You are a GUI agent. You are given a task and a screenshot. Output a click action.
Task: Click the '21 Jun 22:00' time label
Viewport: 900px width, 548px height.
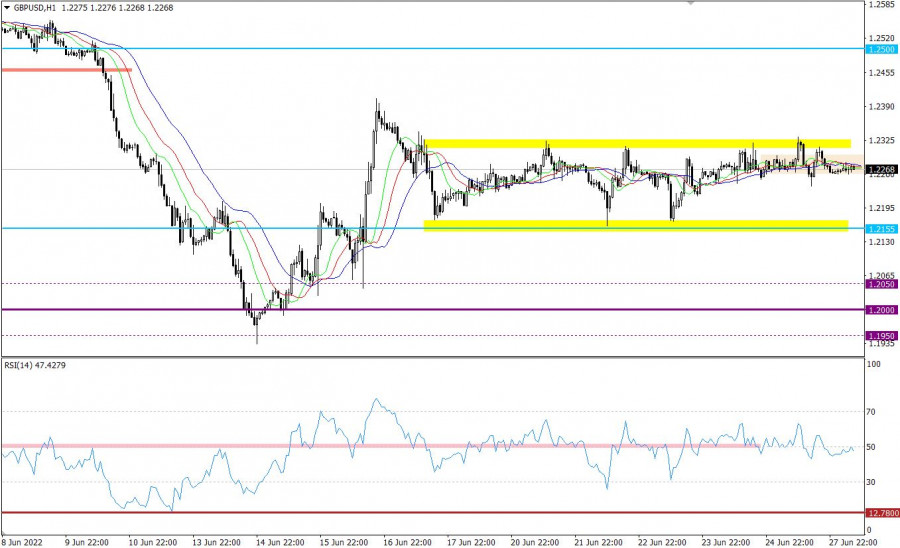tap(598, 542)
